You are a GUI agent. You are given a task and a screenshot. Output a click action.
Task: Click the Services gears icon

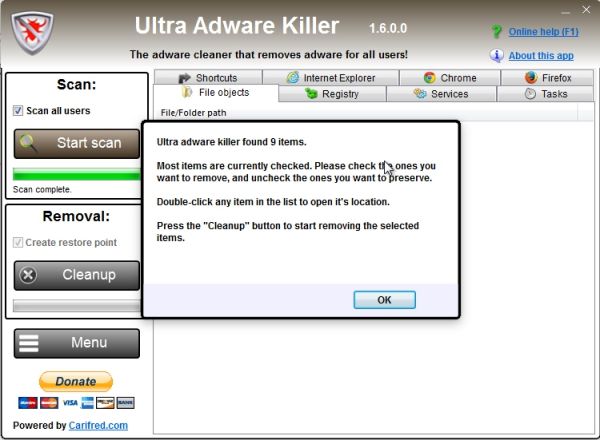pos(420,93)
